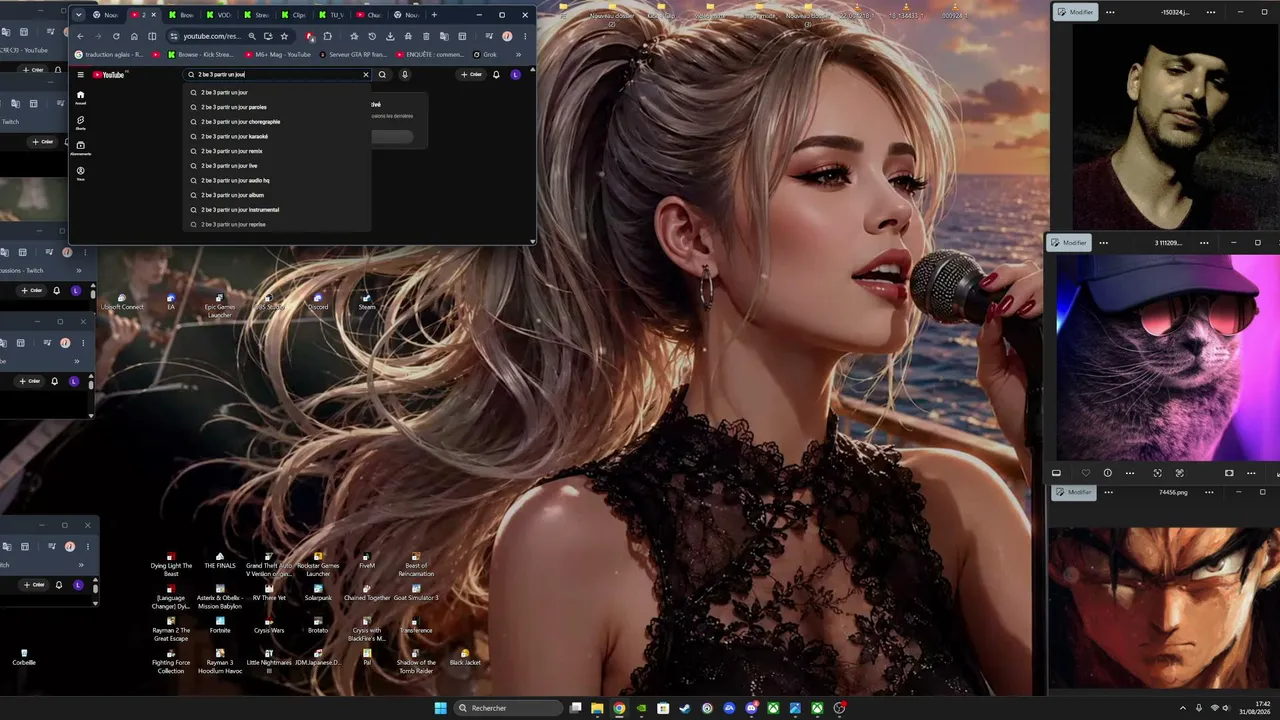Open Steam from the taskbar

[685, 708]
